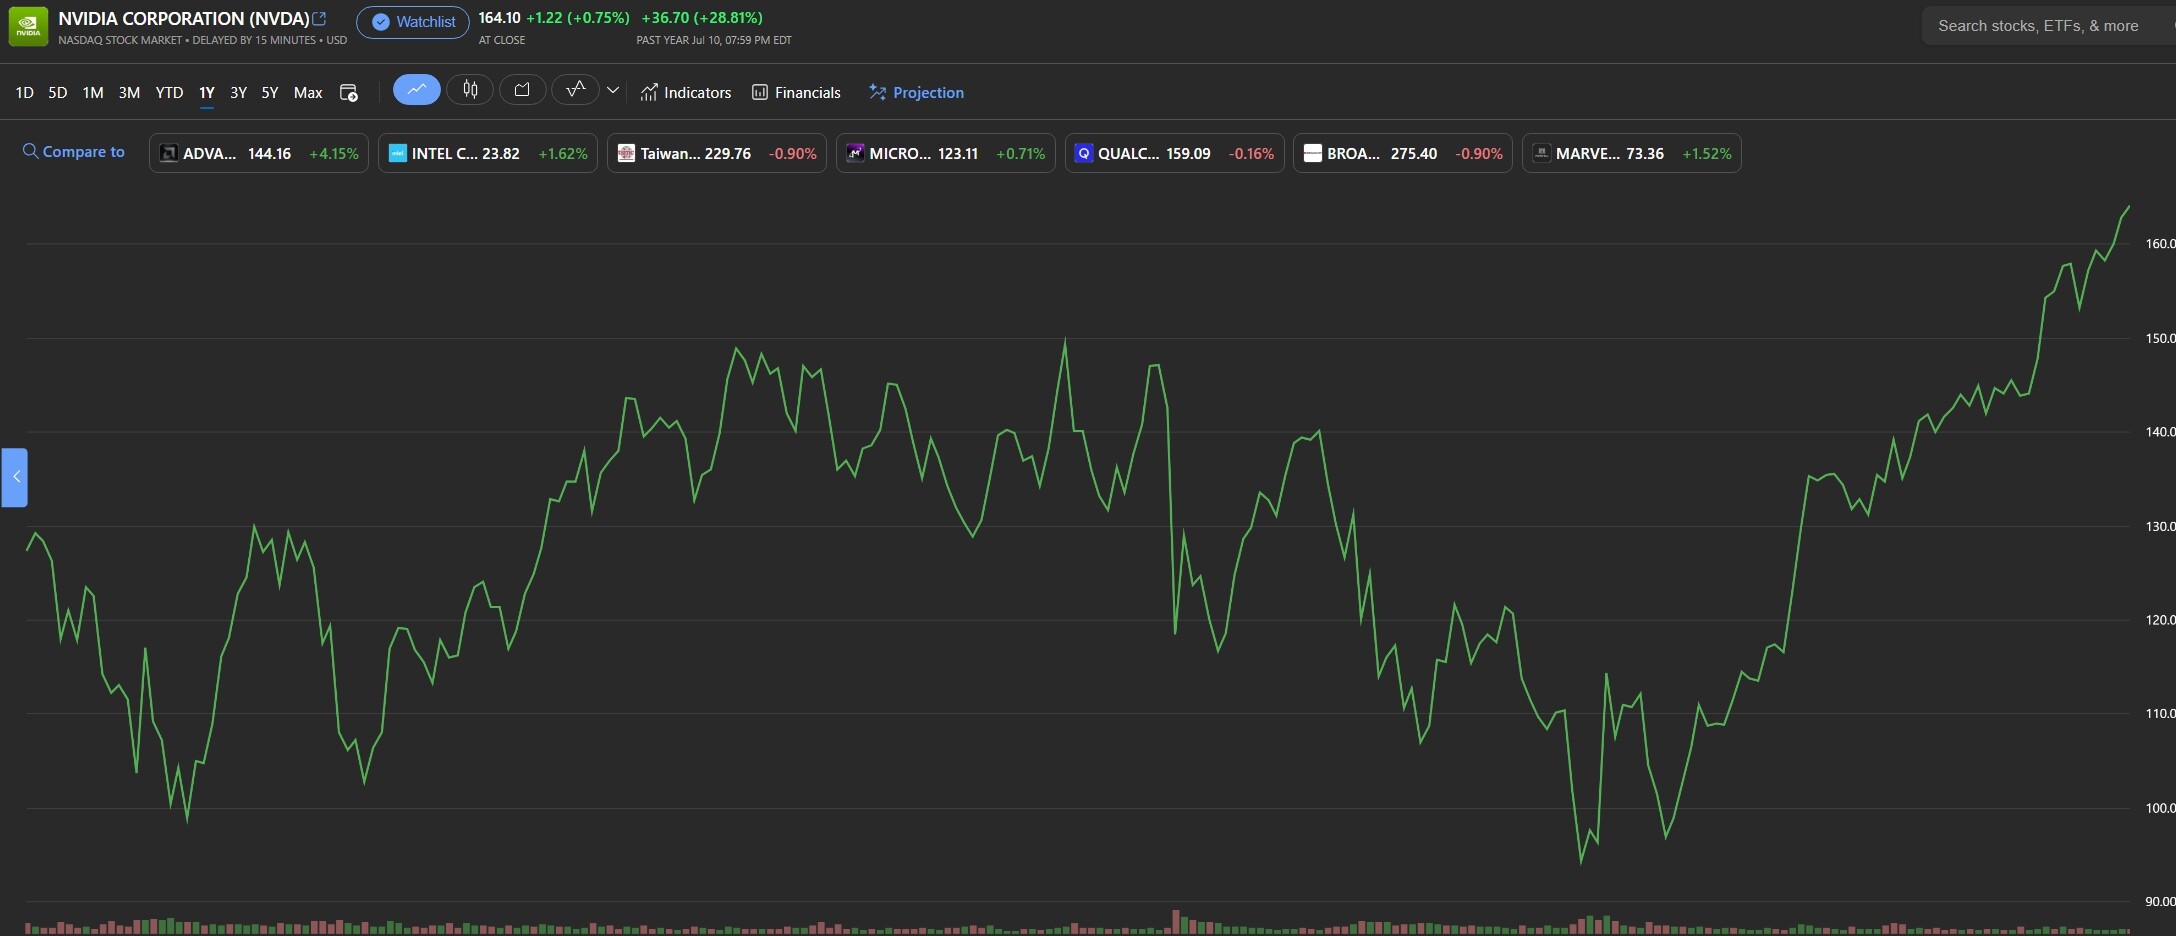Select the 1M time range
2176x936 pixels.
tap(93, 93)
